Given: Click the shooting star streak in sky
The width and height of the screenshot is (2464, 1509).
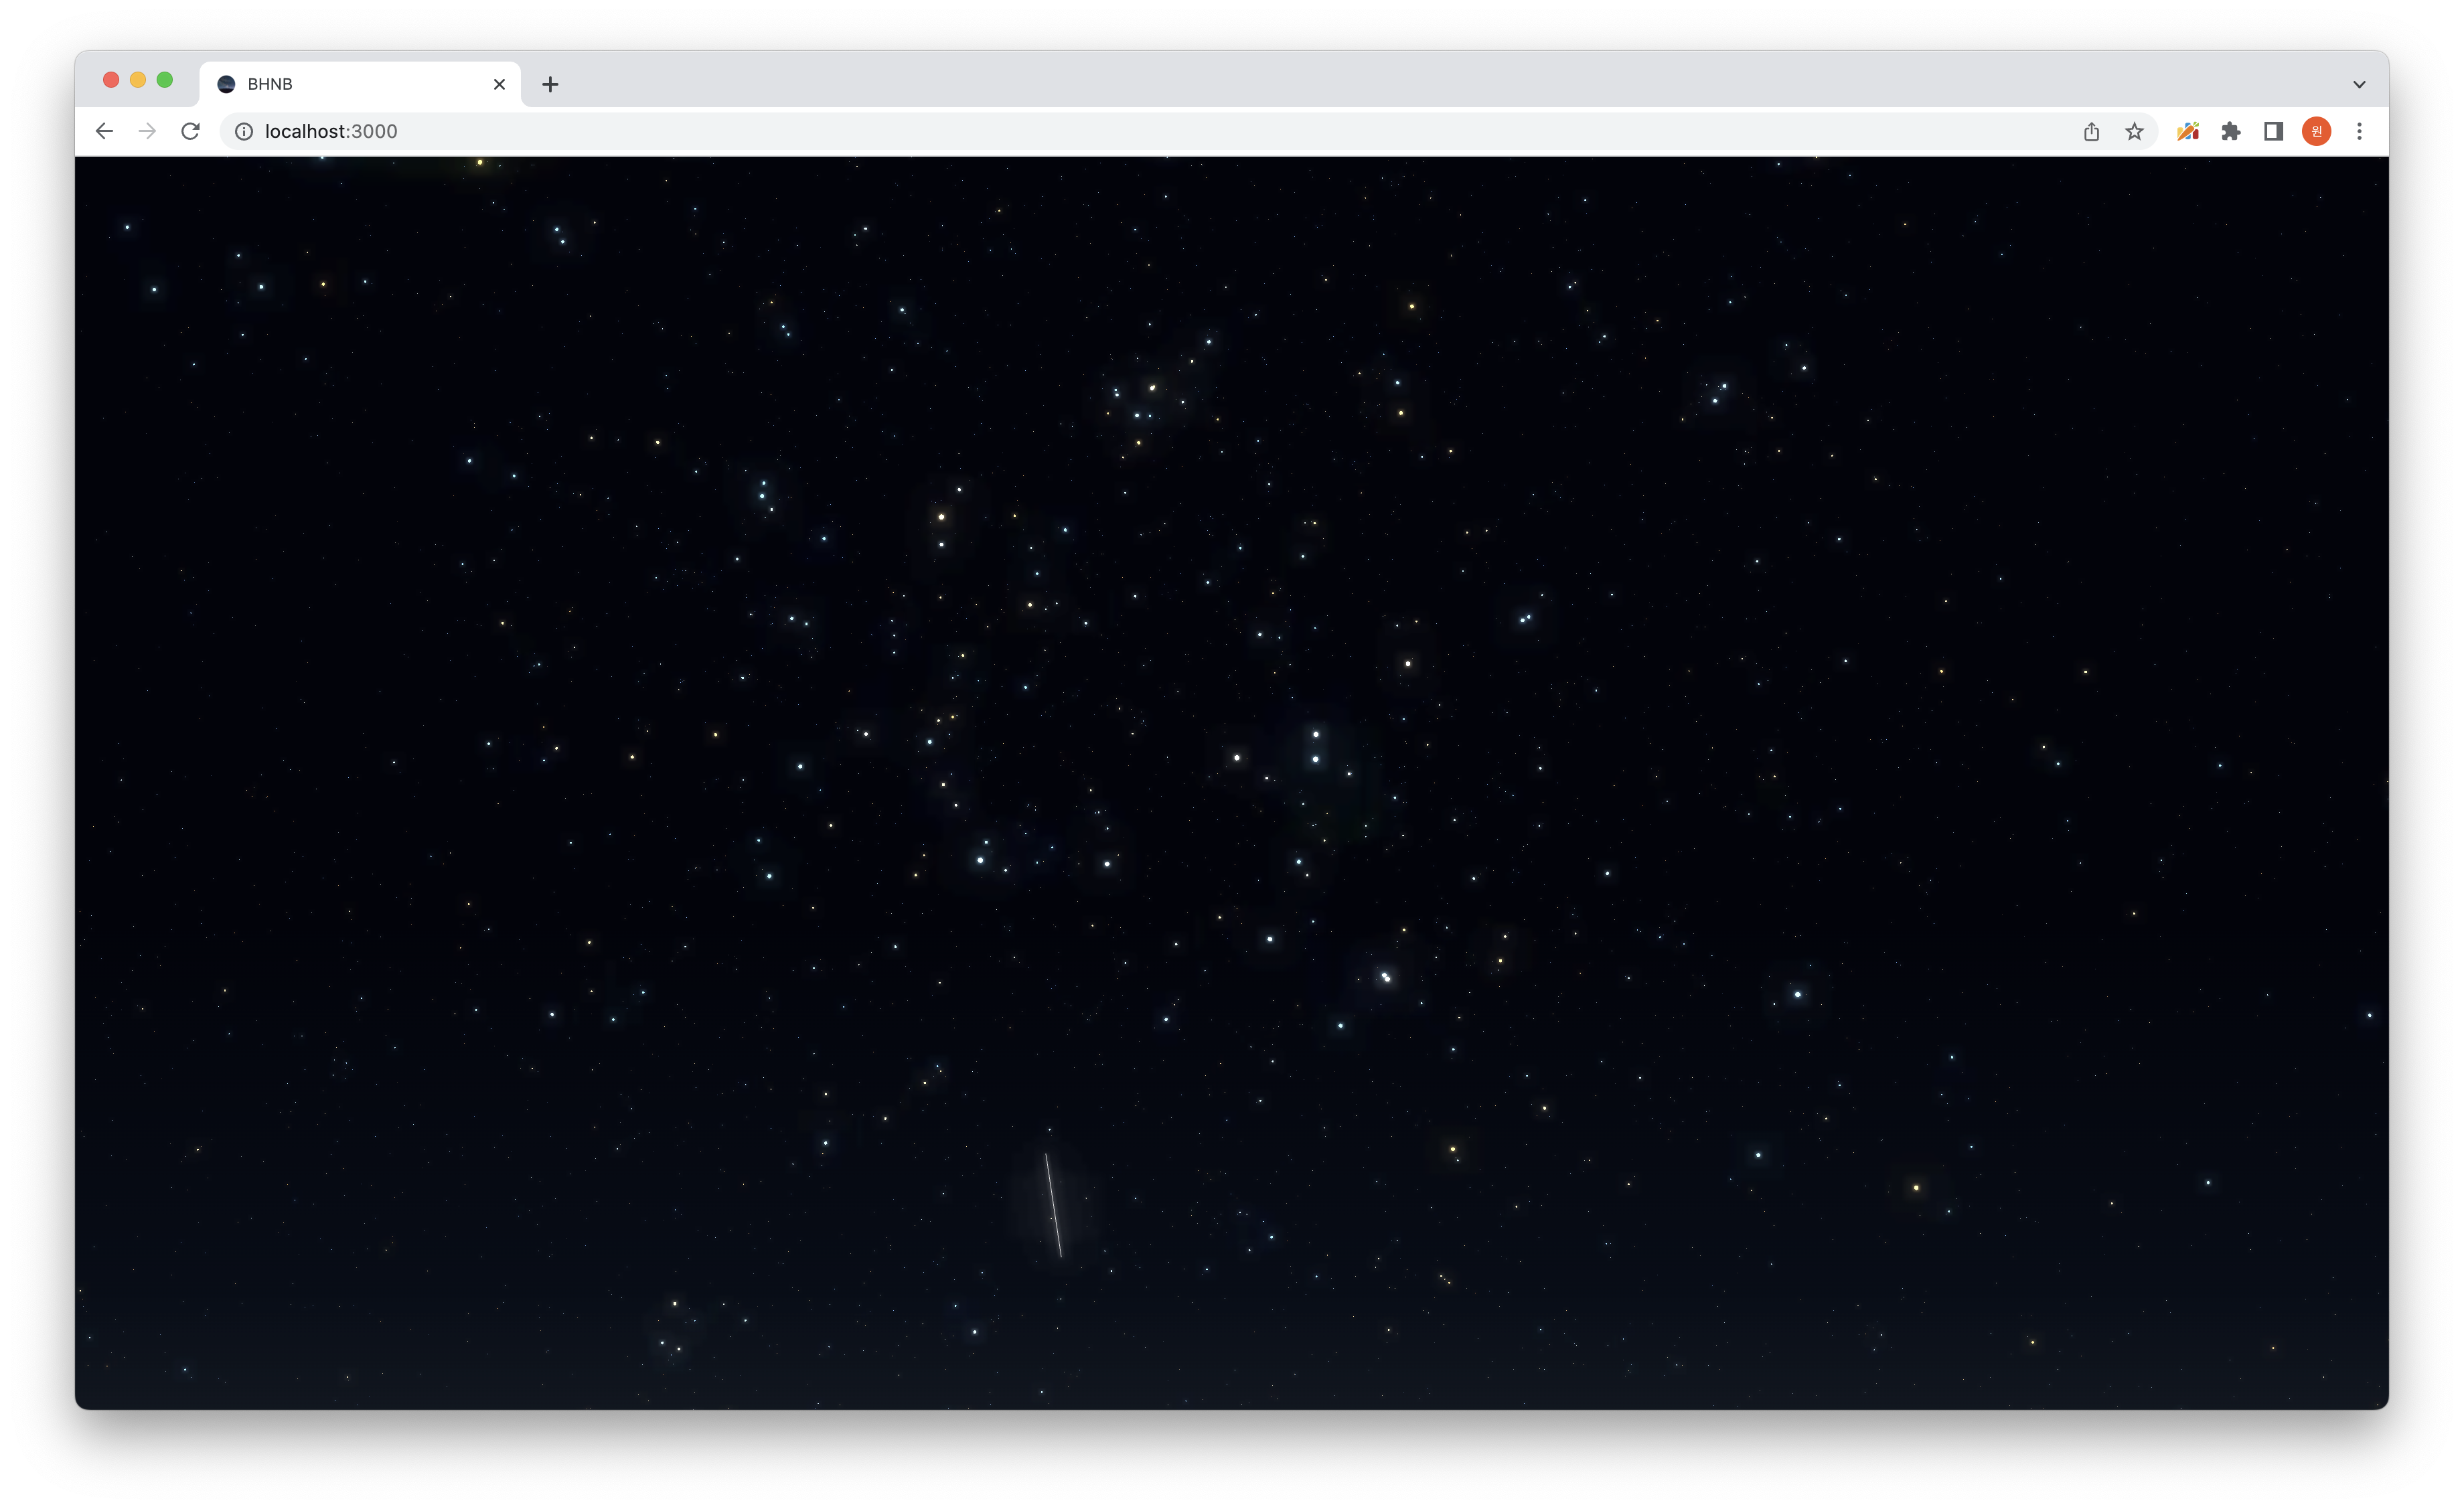Looking at the screenshot, I should tap(1053, 1205).
